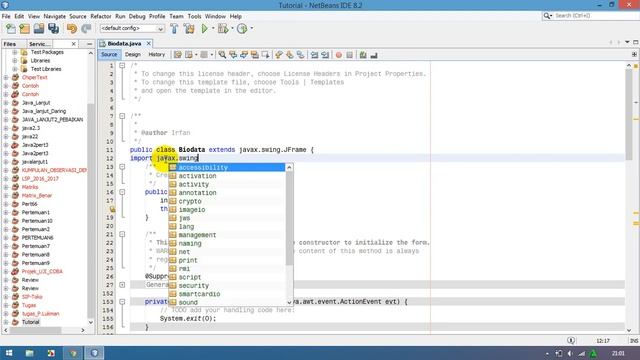
Task: Click the New File toolbar icon
Action: 11,29
